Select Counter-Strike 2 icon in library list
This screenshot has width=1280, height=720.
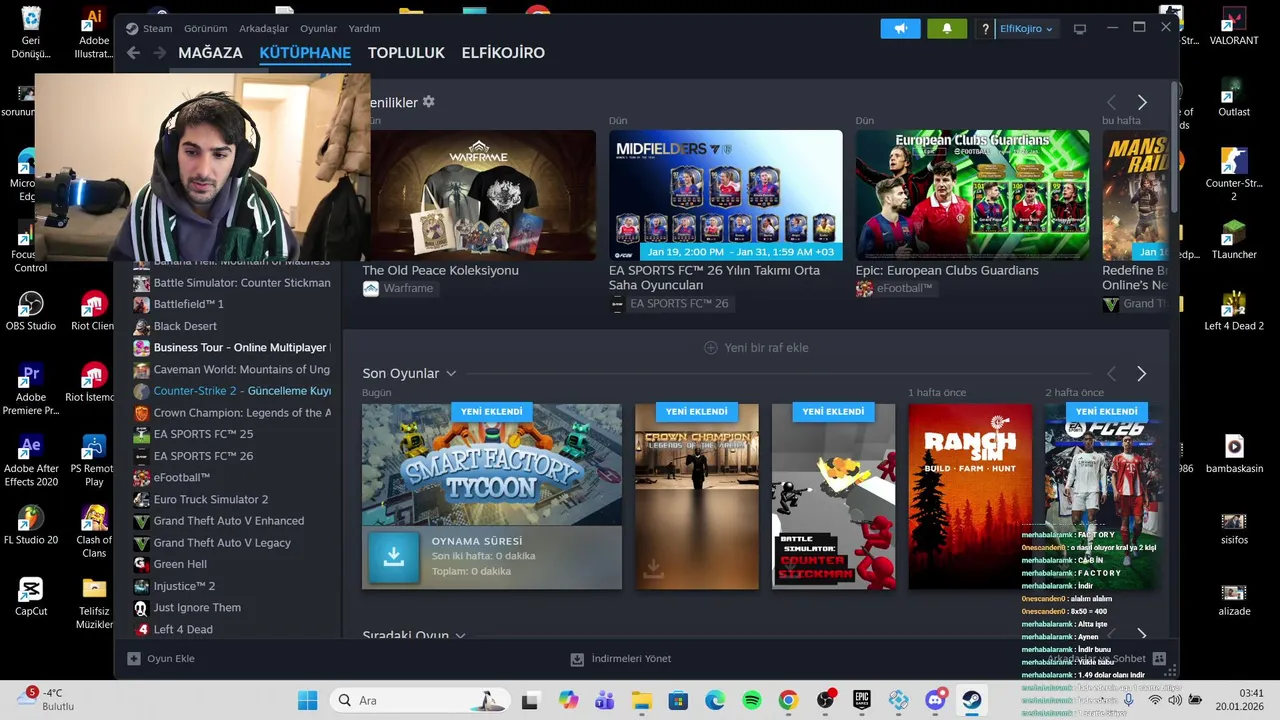[142, 391]
